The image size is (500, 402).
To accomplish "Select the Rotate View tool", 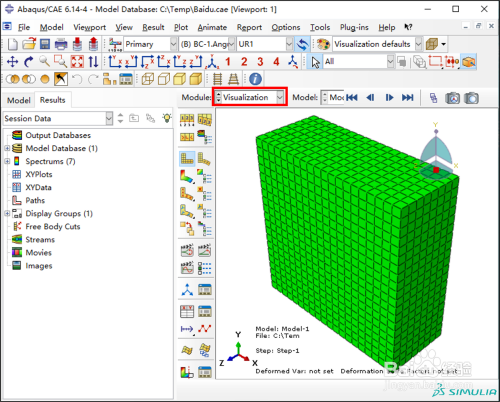I will pos(29,62).
